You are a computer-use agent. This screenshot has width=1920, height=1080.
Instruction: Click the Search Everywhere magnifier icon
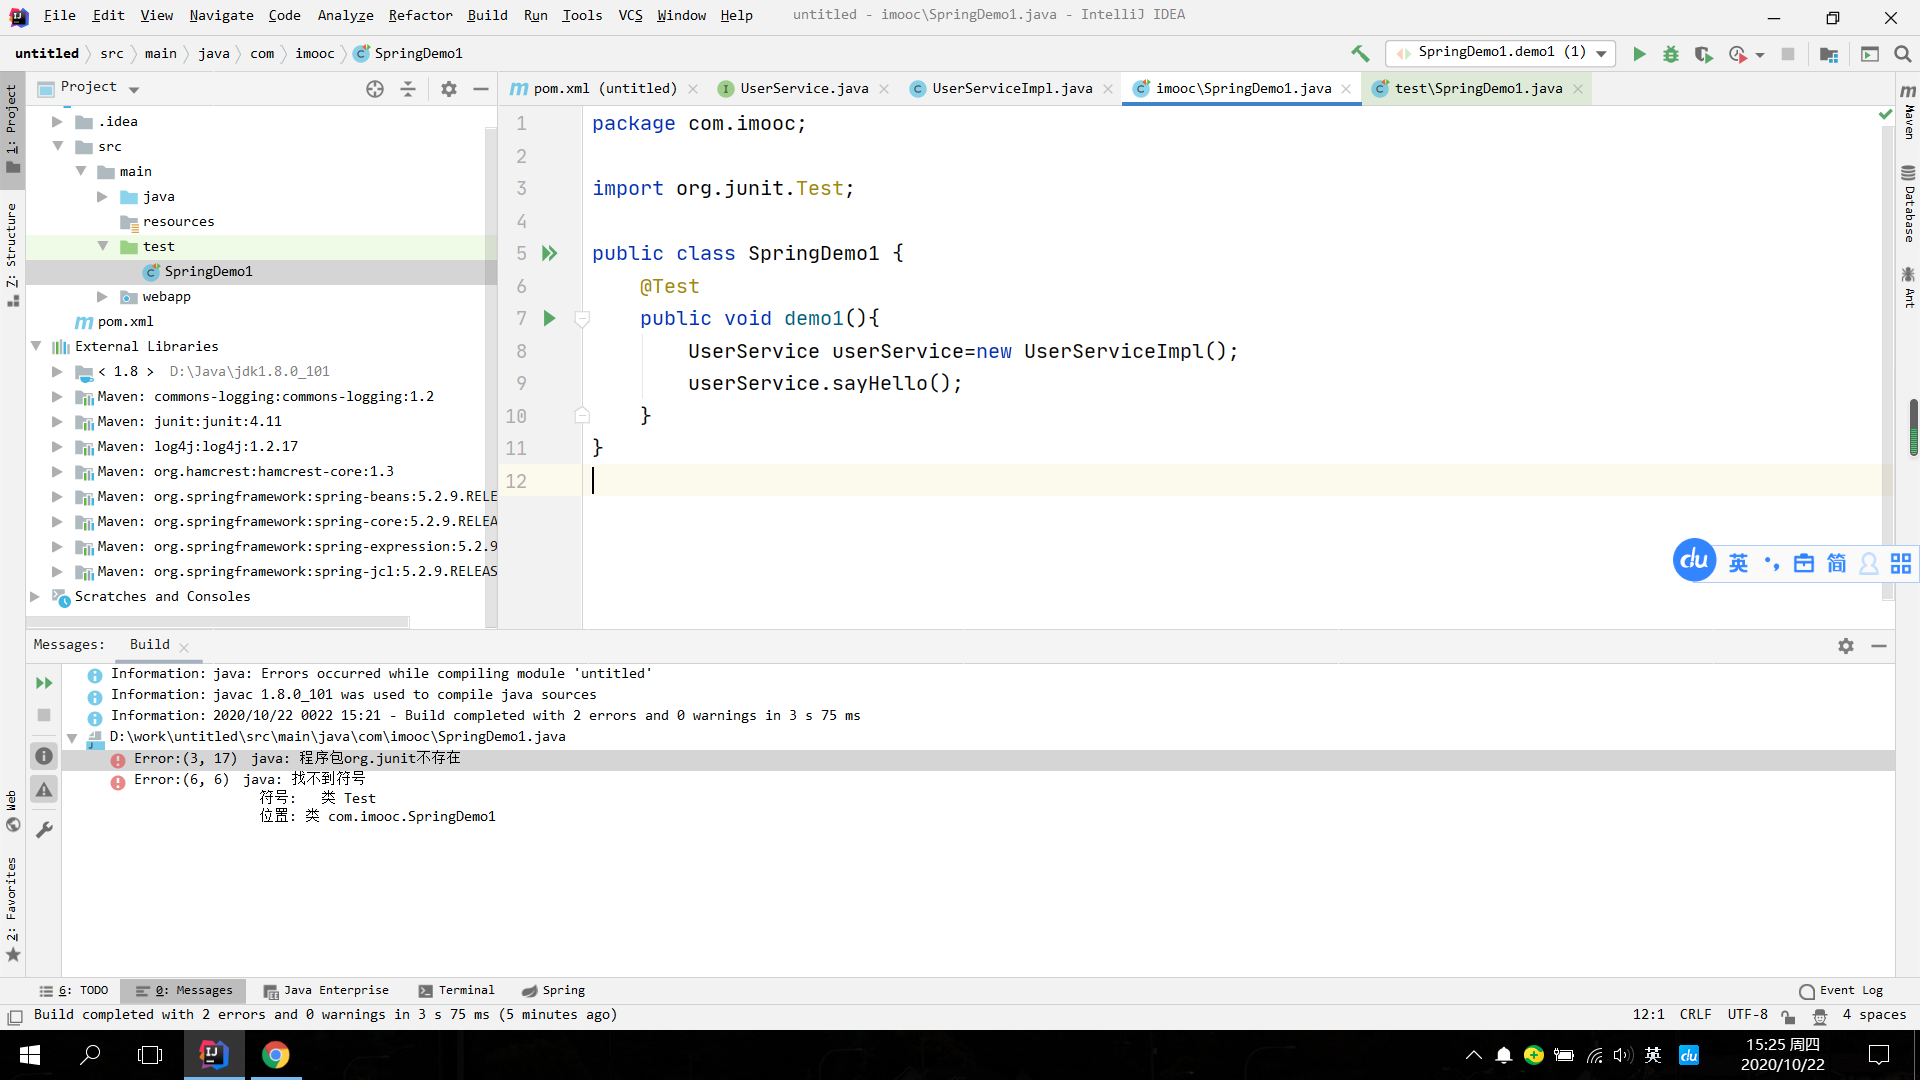pyautogui.click(x=1903, y=54)
